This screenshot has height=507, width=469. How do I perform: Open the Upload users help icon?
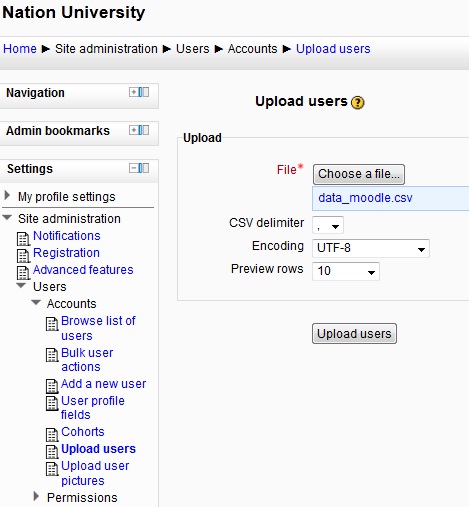tap(357, 102)
